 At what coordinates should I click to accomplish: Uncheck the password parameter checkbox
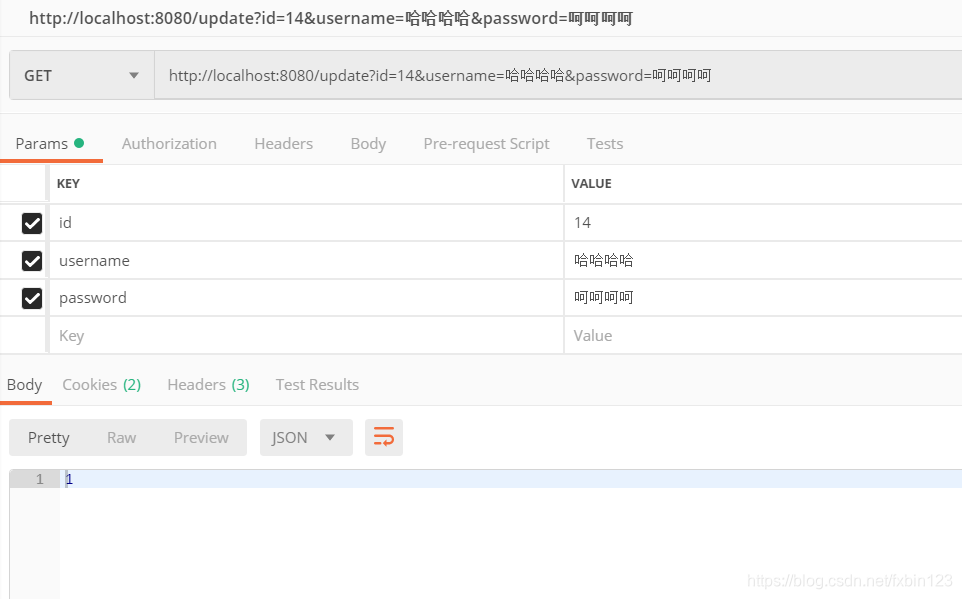32,298
